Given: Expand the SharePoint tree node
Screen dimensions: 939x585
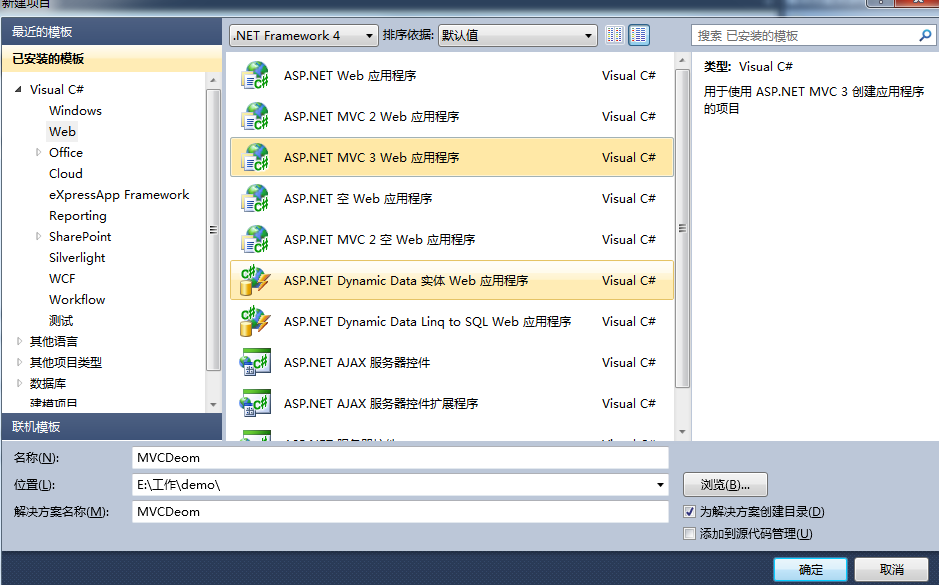Looking at the screenshot, I should pos(38,237).
